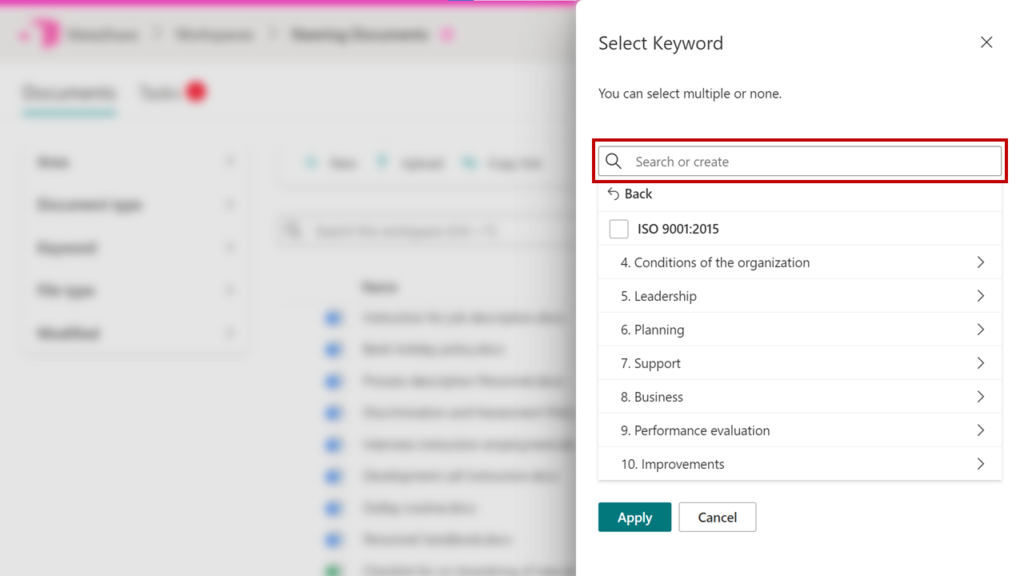Switch to the Tasks tab
1024x576 pixels.
(x=160, y=93)
